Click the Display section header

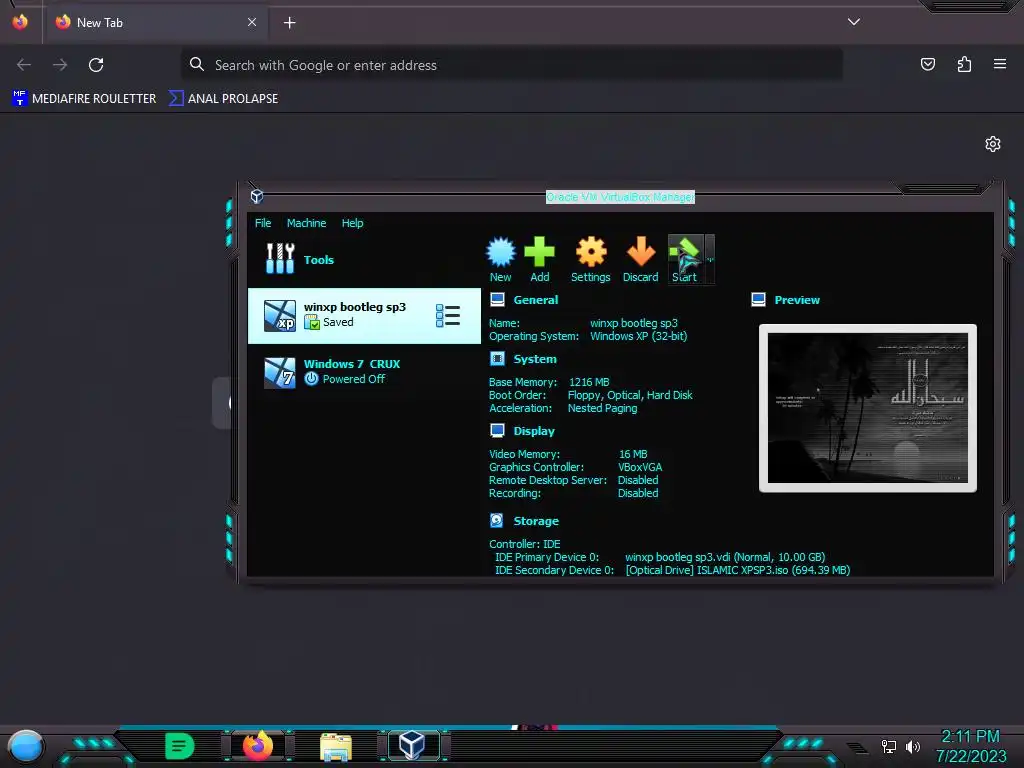(534, 430)
